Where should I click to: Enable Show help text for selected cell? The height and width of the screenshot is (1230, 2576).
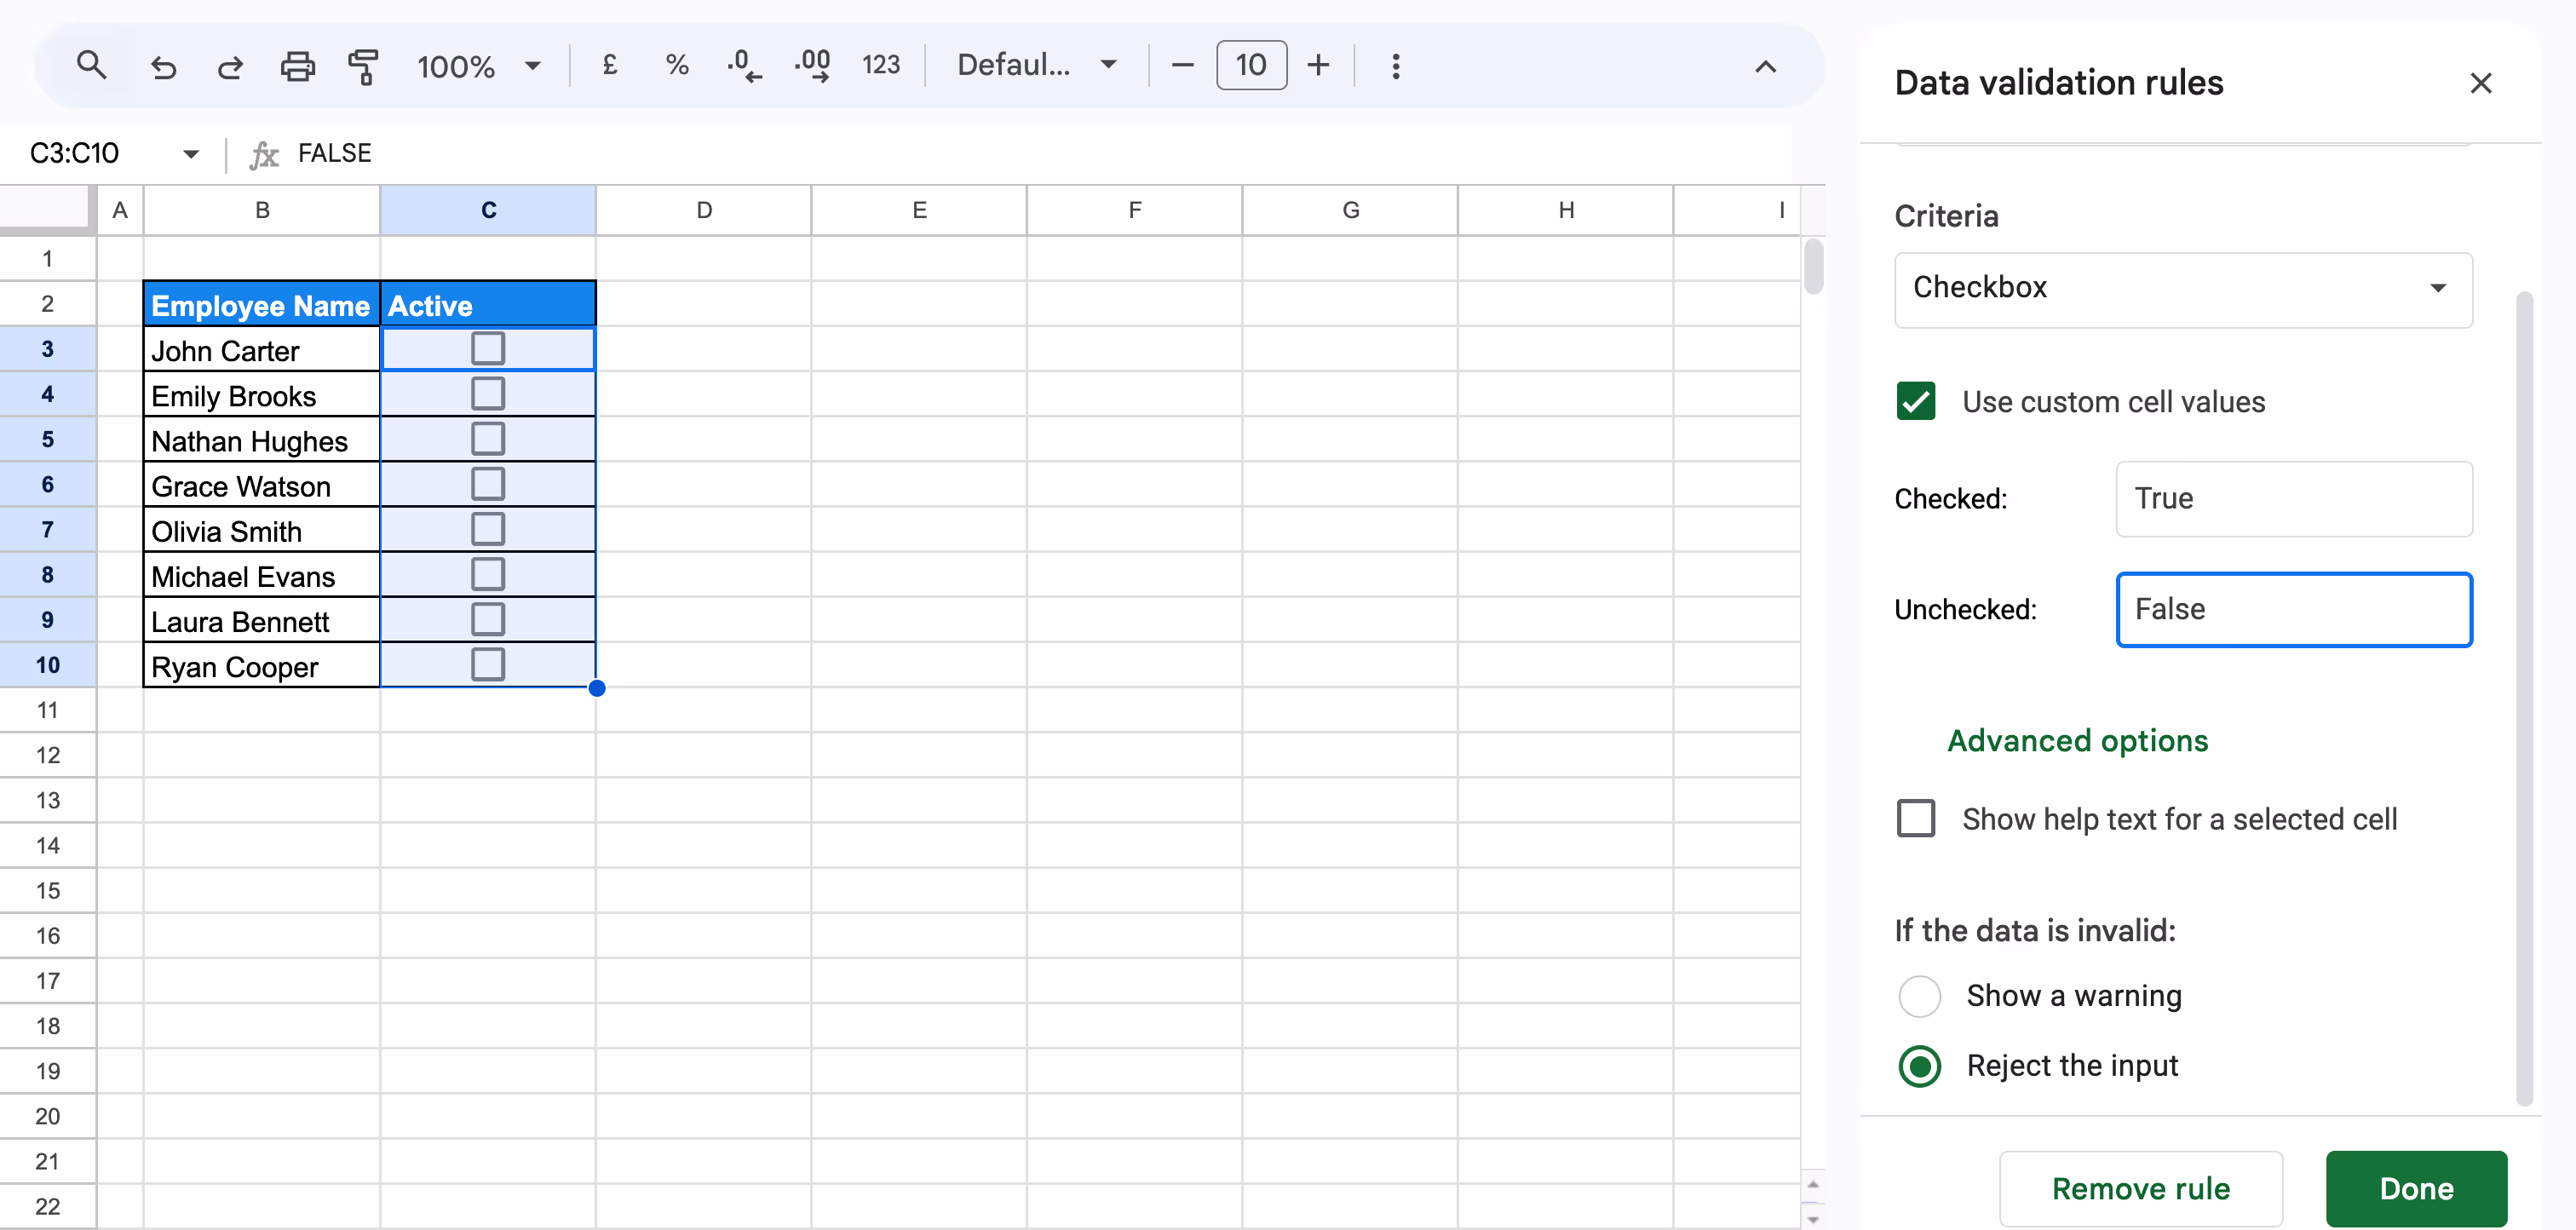(x=1916, y=818)
